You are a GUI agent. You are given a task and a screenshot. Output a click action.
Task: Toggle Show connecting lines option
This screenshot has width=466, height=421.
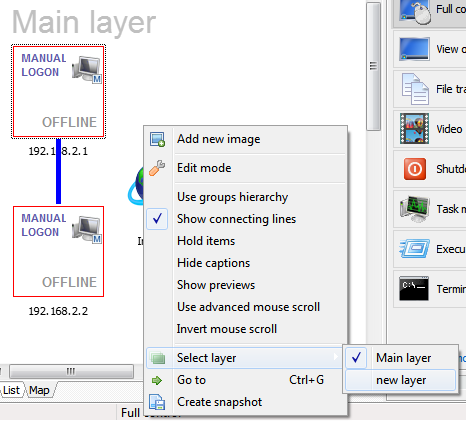(245, 219)
